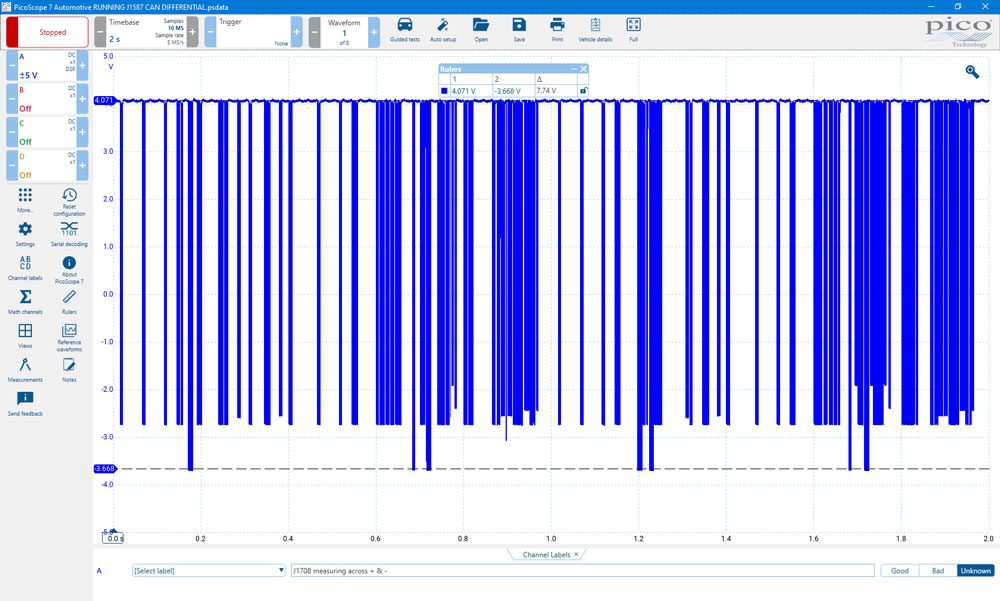Decrease channel A input range
Image resolution: width=1000 pixels, height=601 pixels.
(12, 66)
